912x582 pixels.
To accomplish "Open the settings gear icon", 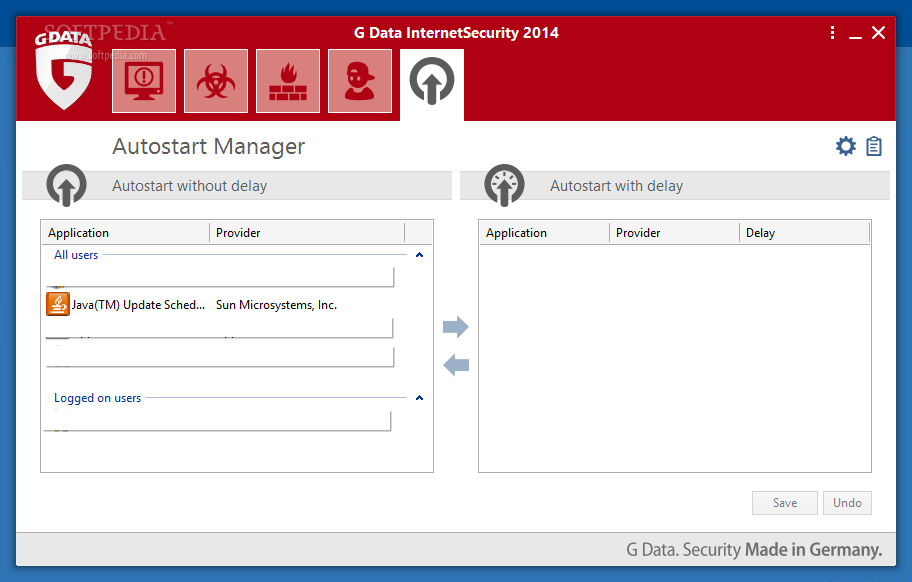I will point(846,146).
